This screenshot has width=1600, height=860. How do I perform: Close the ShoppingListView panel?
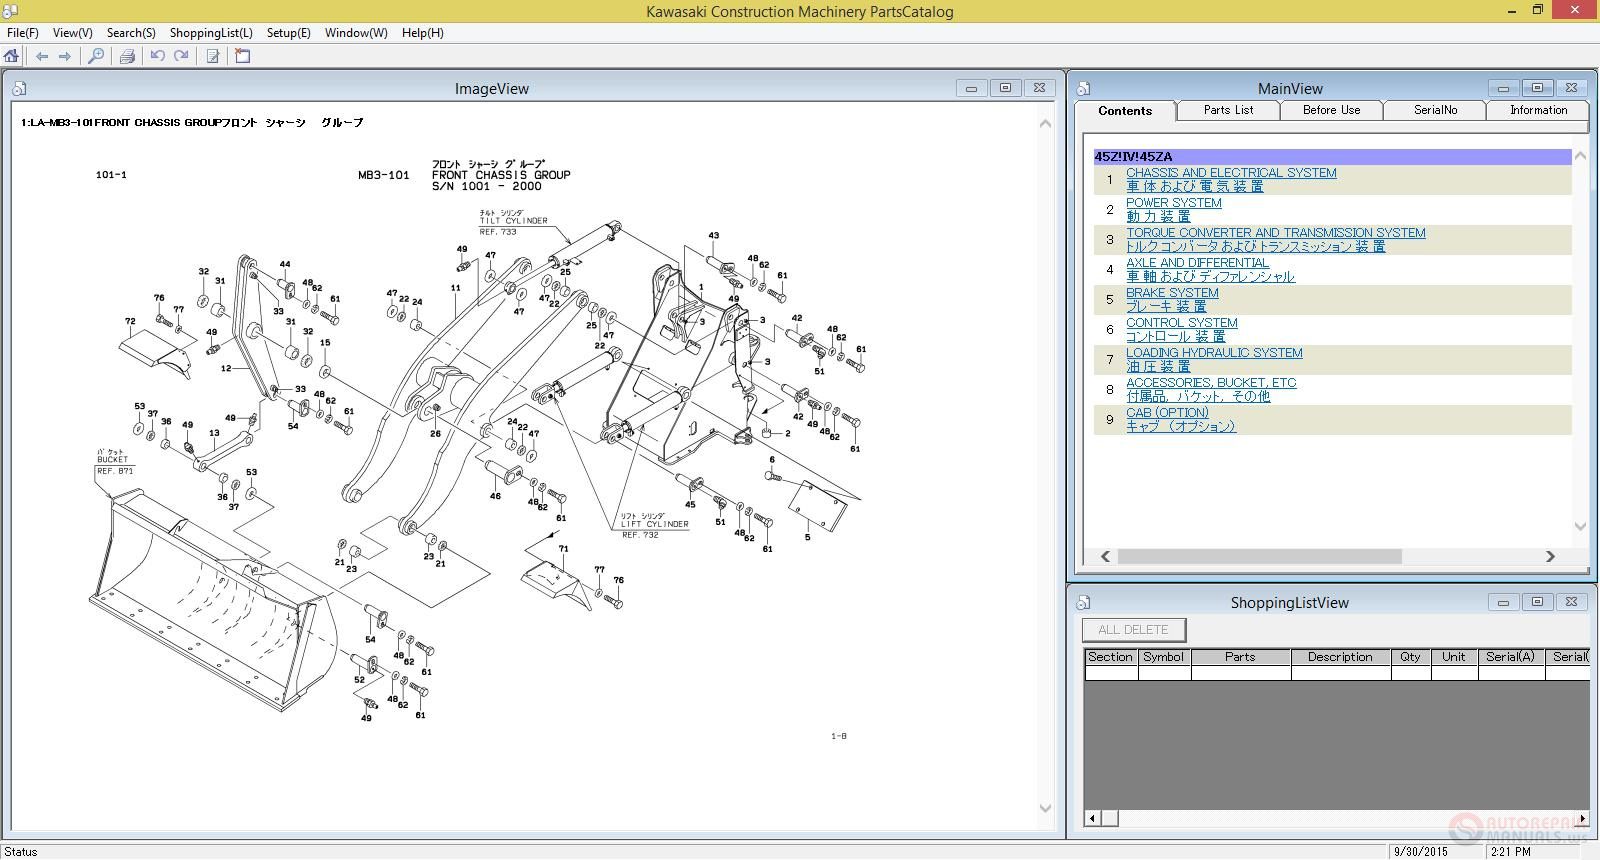pos(1571,602)
